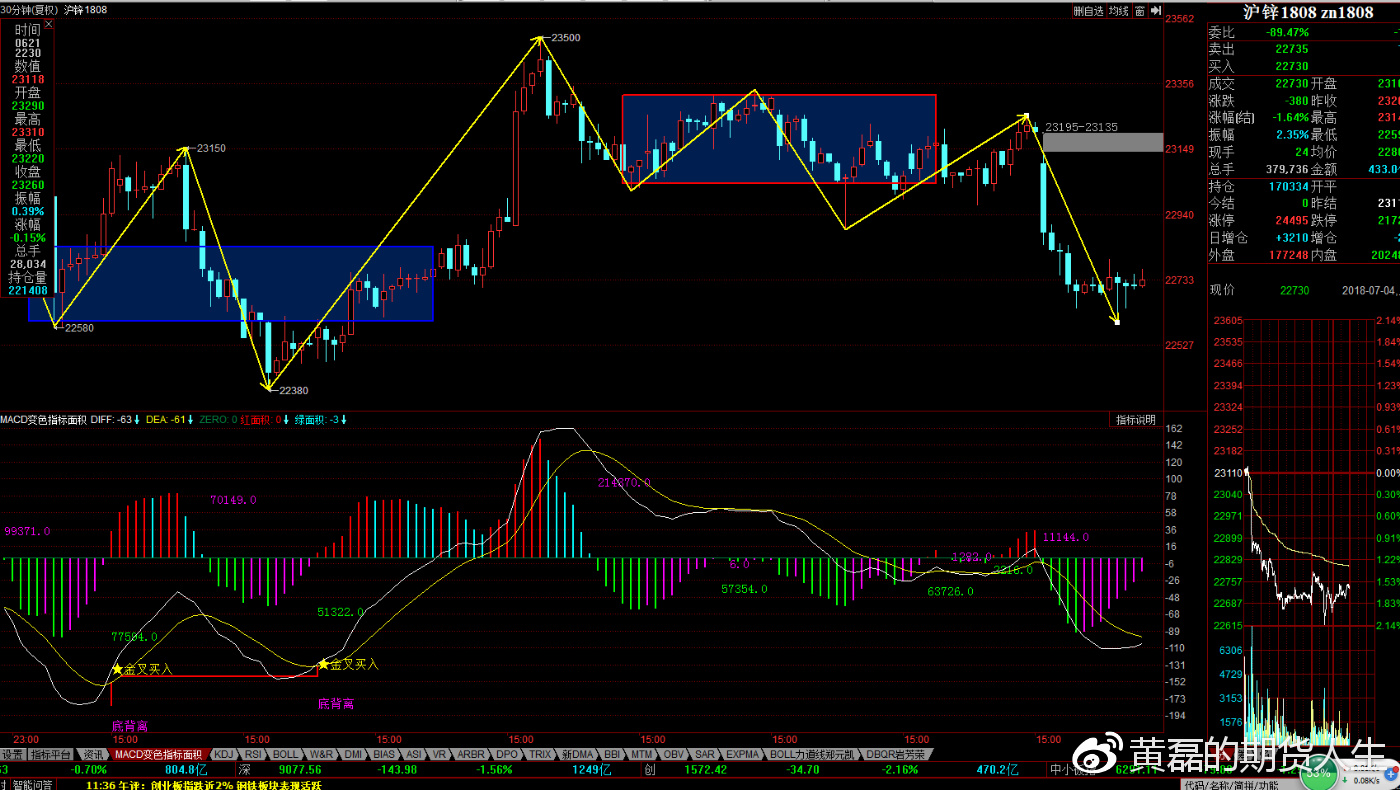The image size is (1400, 790).
Task: Click the 外盘 177248 value
Action: [x=1288, y=255]
